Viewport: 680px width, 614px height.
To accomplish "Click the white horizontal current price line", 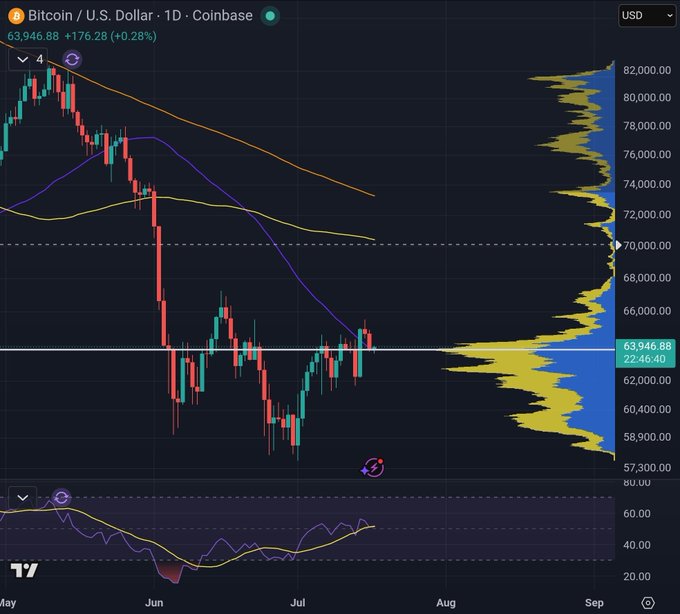I will click(x=307, y=349).
